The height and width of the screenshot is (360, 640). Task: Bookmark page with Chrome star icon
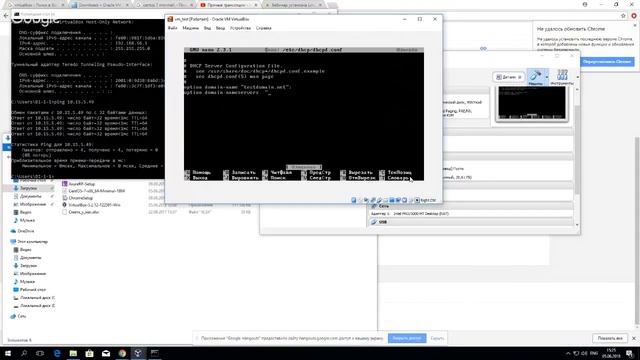pos(623,16)
